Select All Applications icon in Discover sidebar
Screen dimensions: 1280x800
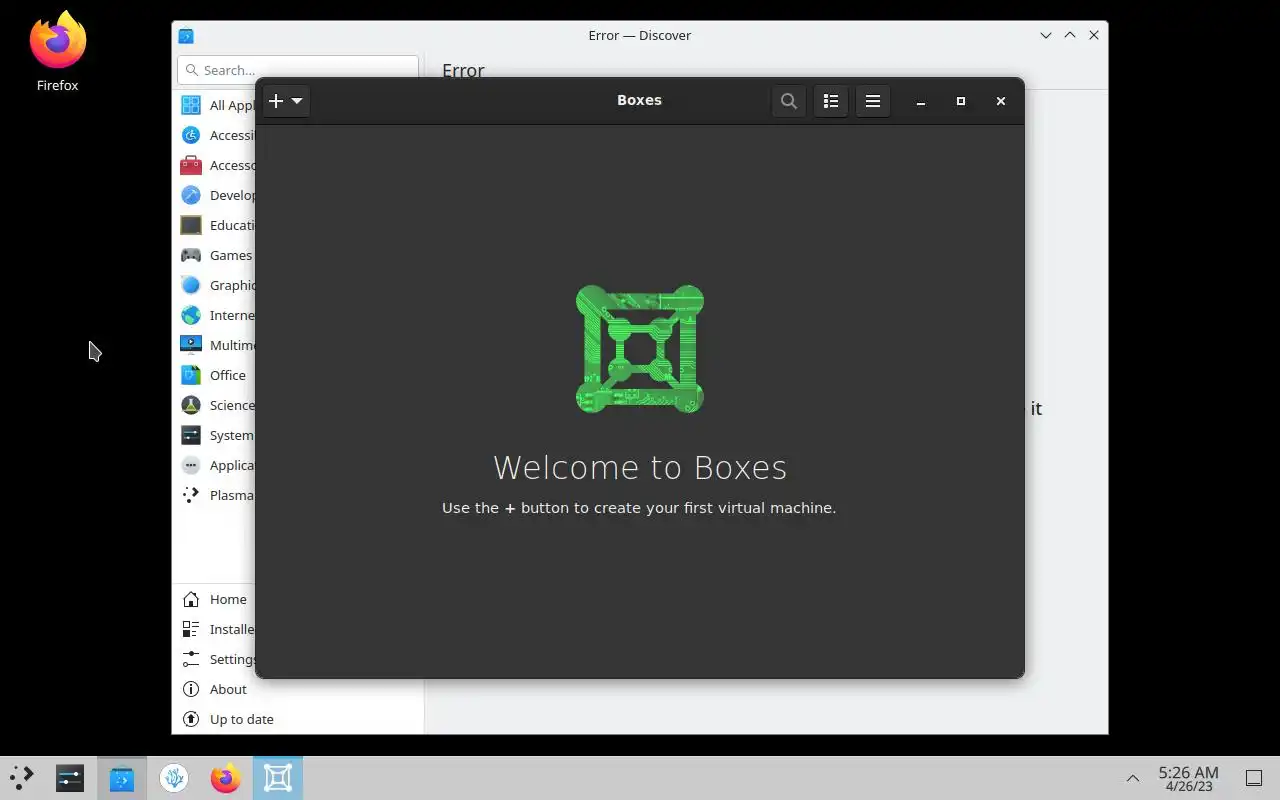click(x=191, y=105)
